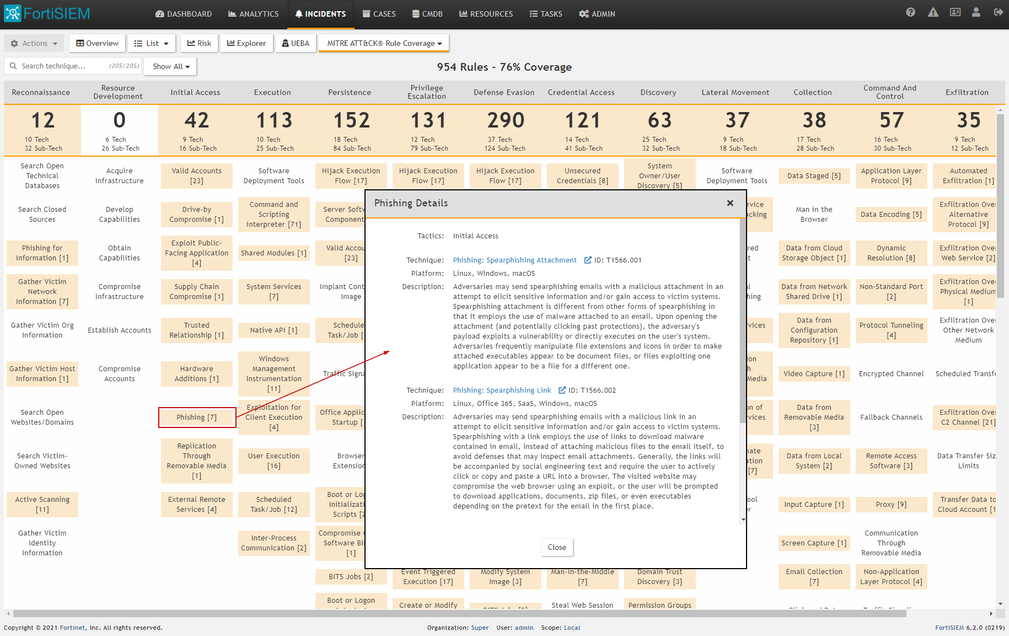The image size is (1009, 636).
Task: Open the Explorer view
Action: [x=246, y=43]
